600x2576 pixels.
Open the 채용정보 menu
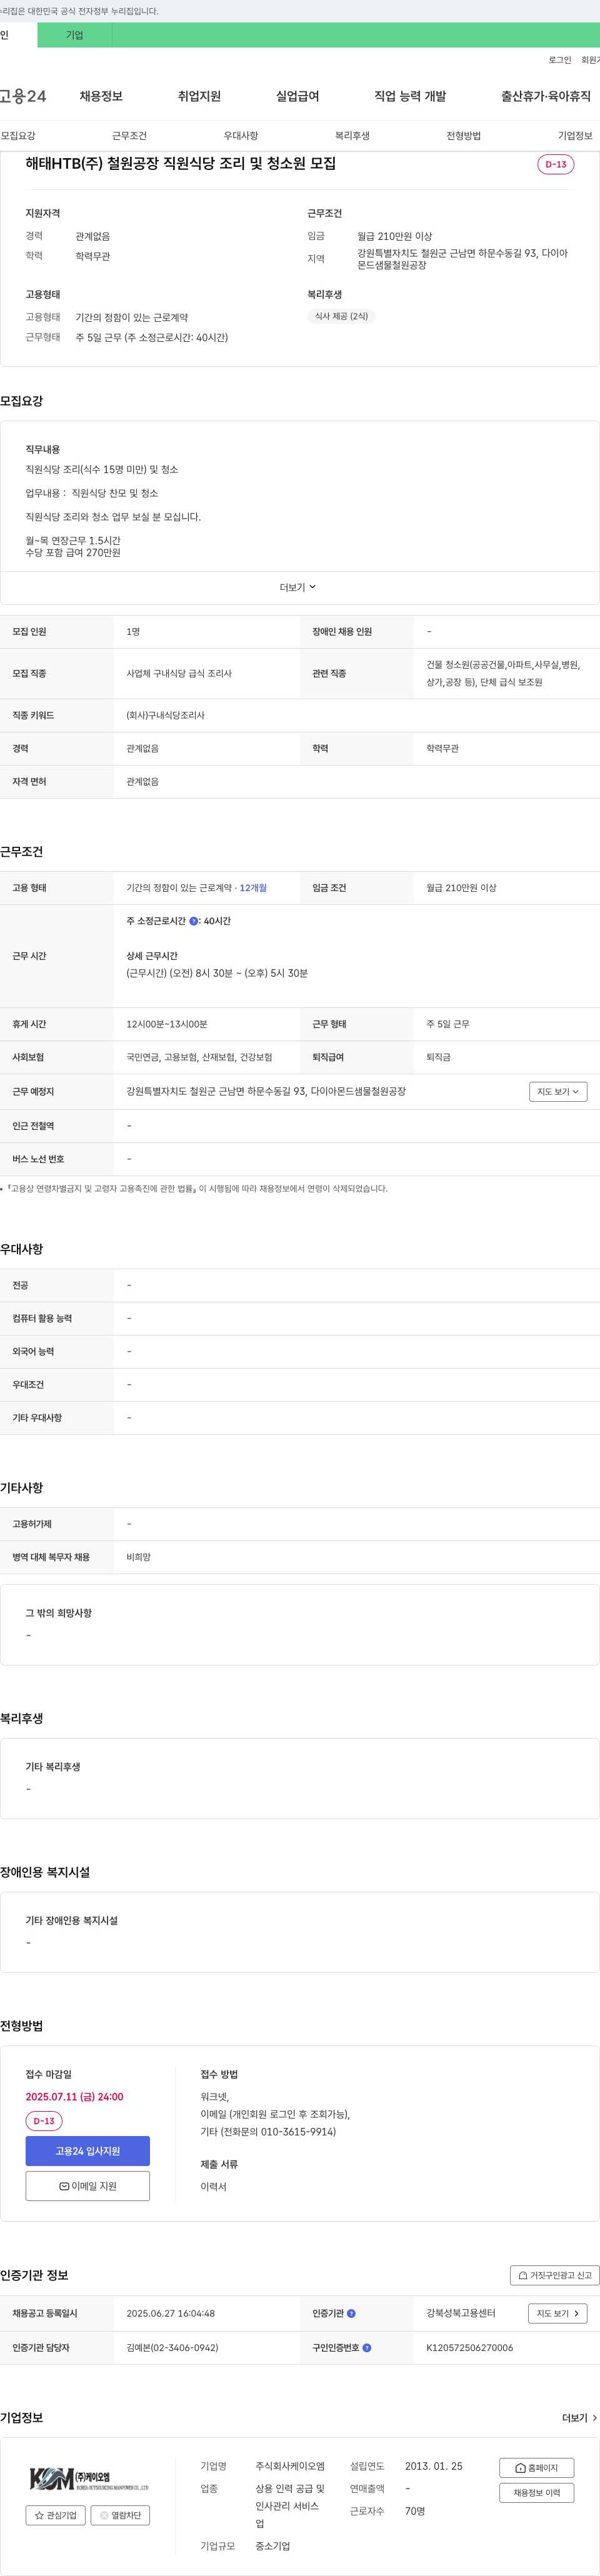[x=101, y=96]
